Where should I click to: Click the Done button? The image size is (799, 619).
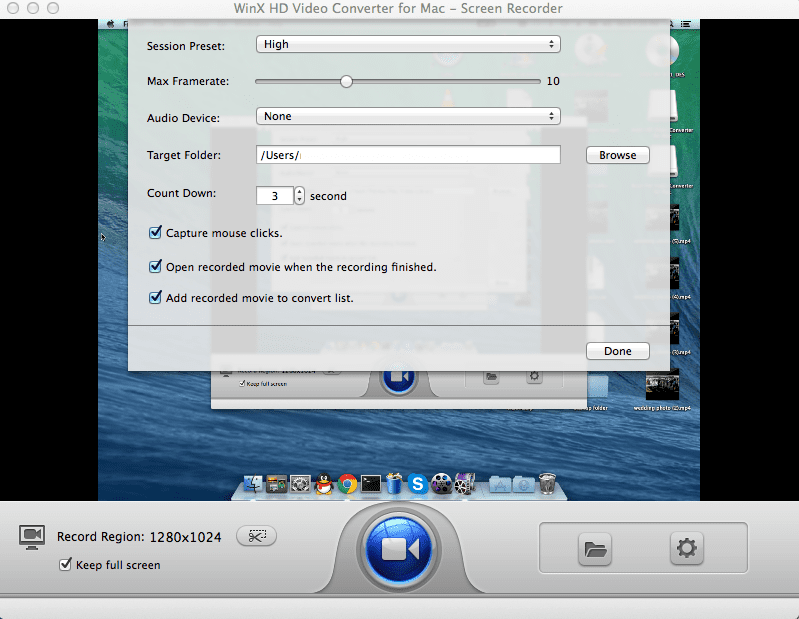point(618,351)
